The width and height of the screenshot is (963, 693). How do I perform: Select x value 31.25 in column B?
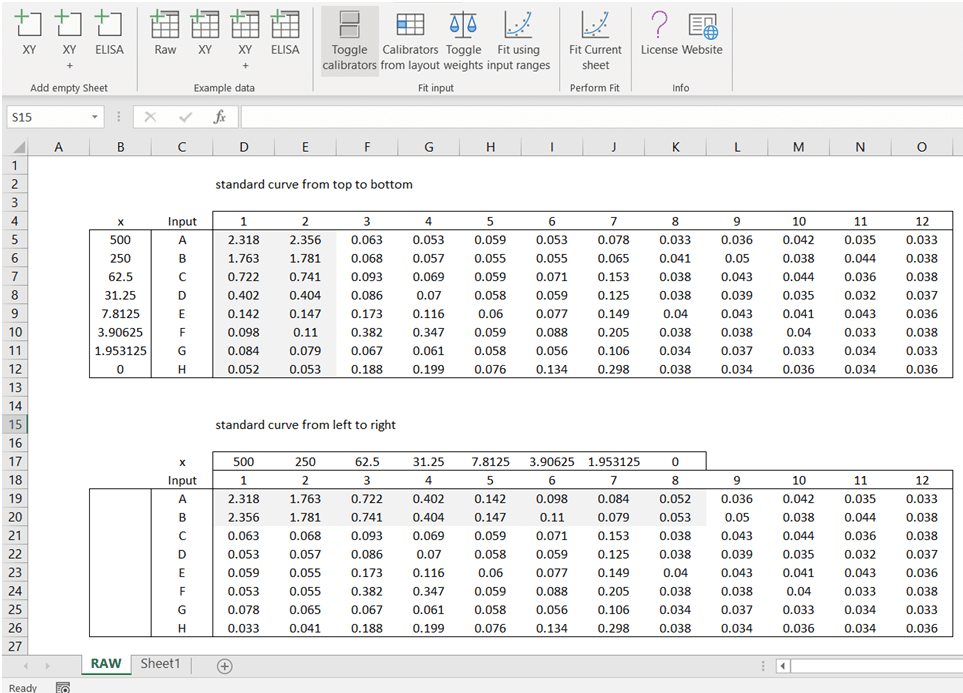click(x=120, y=295)
